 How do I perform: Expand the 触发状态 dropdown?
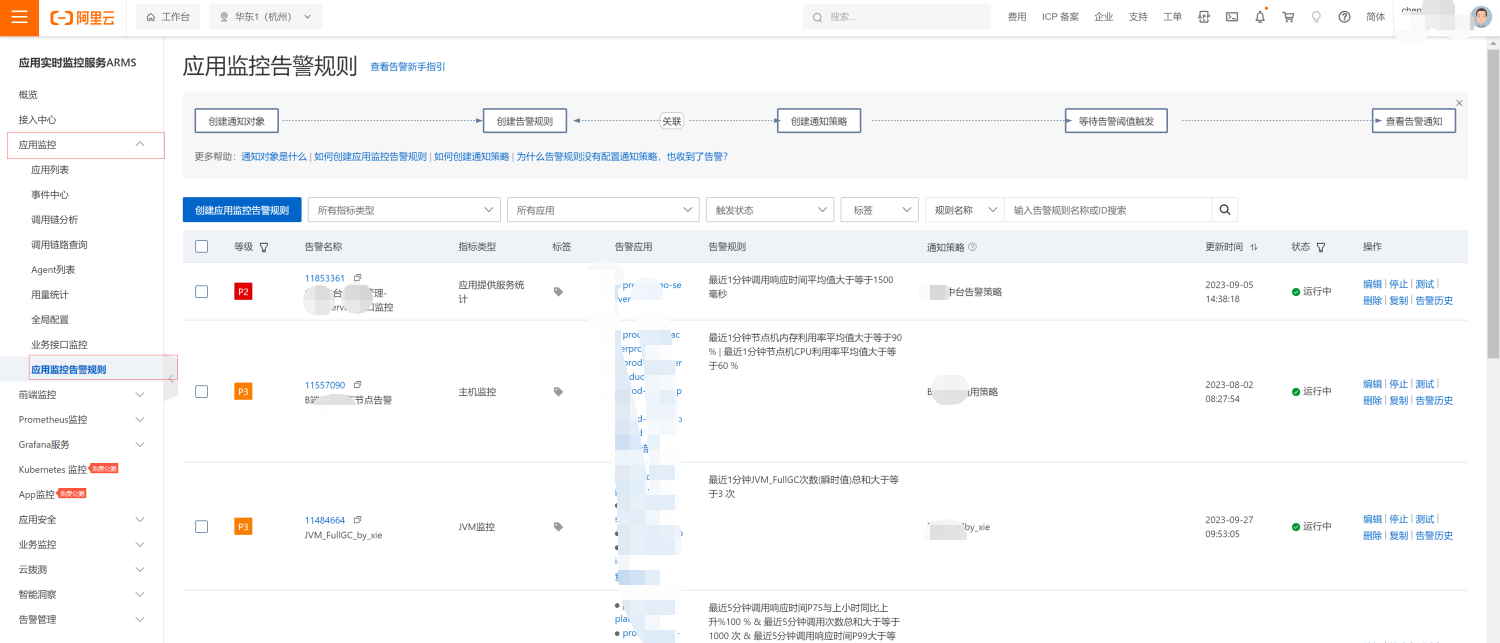[769, 210]
